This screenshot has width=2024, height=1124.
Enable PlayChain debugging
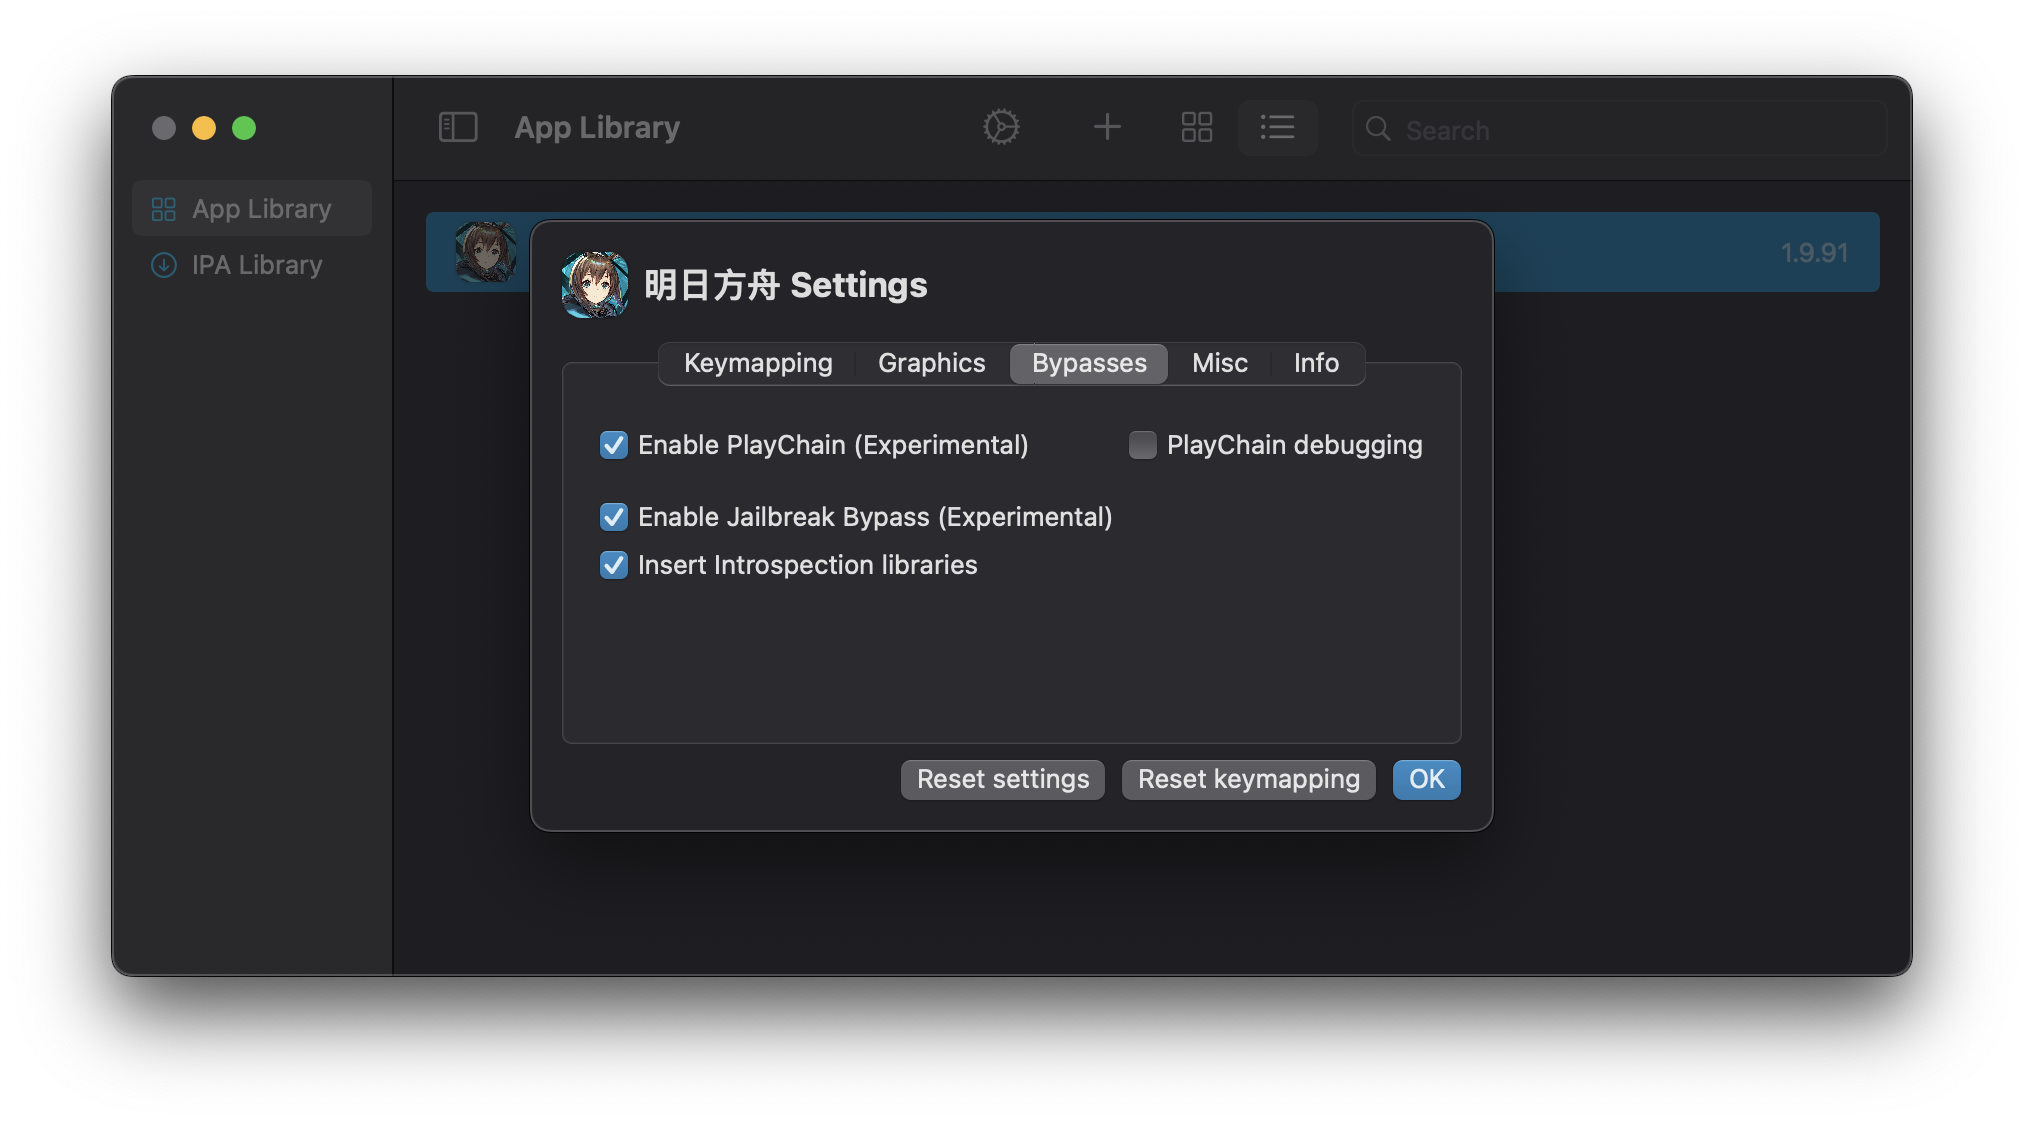[1142, 445]
